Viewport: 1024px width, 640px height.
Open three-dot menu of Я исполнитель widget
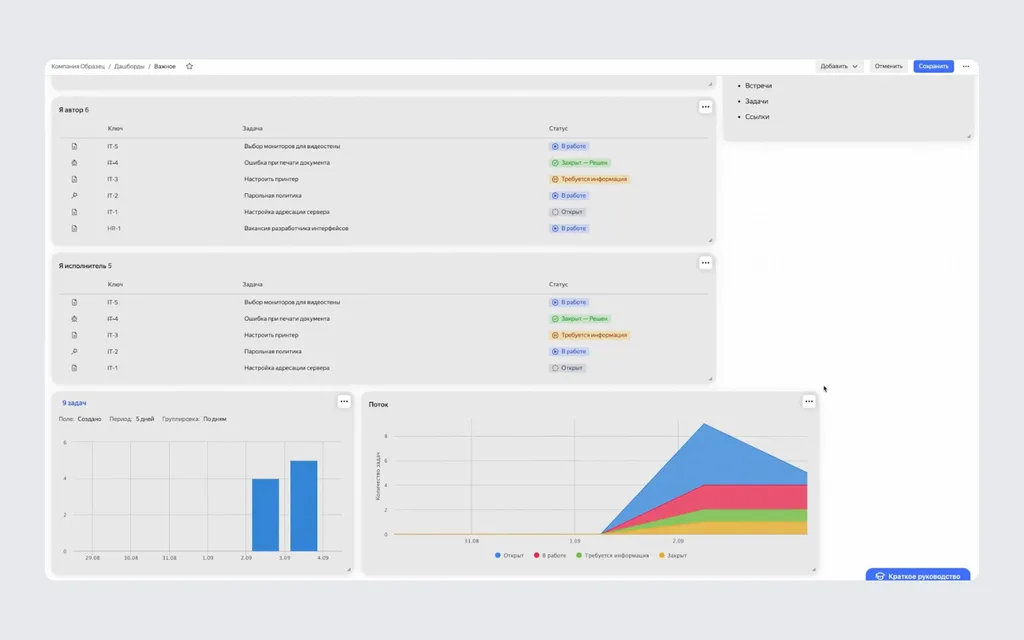click(705, 263)
